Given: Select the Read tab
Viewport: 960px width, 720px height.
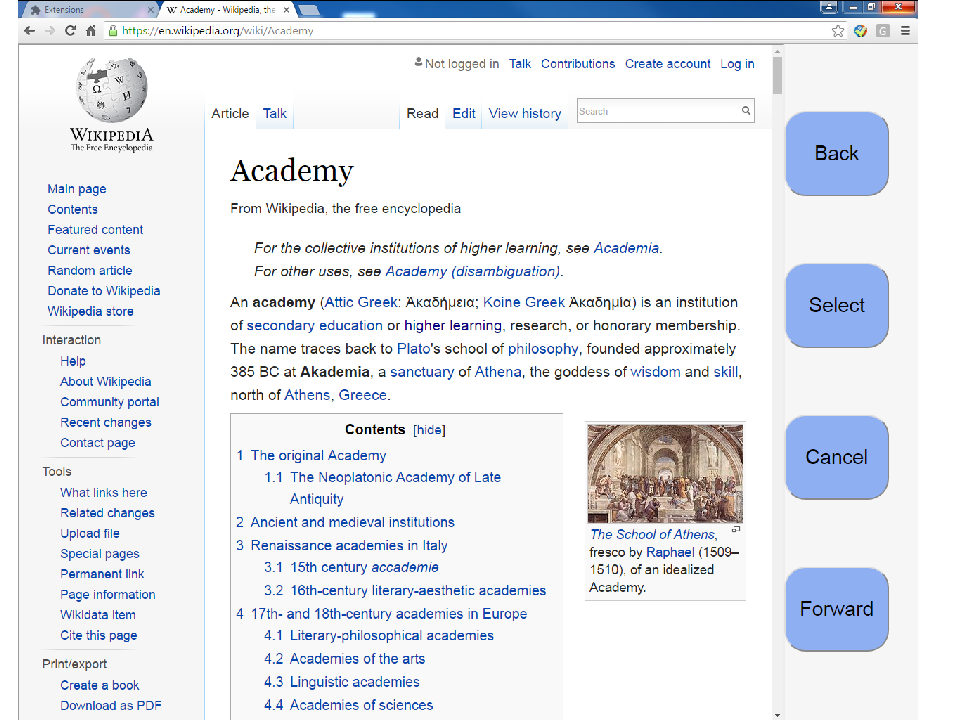Looking at the screenshot, I should [422, 113].
